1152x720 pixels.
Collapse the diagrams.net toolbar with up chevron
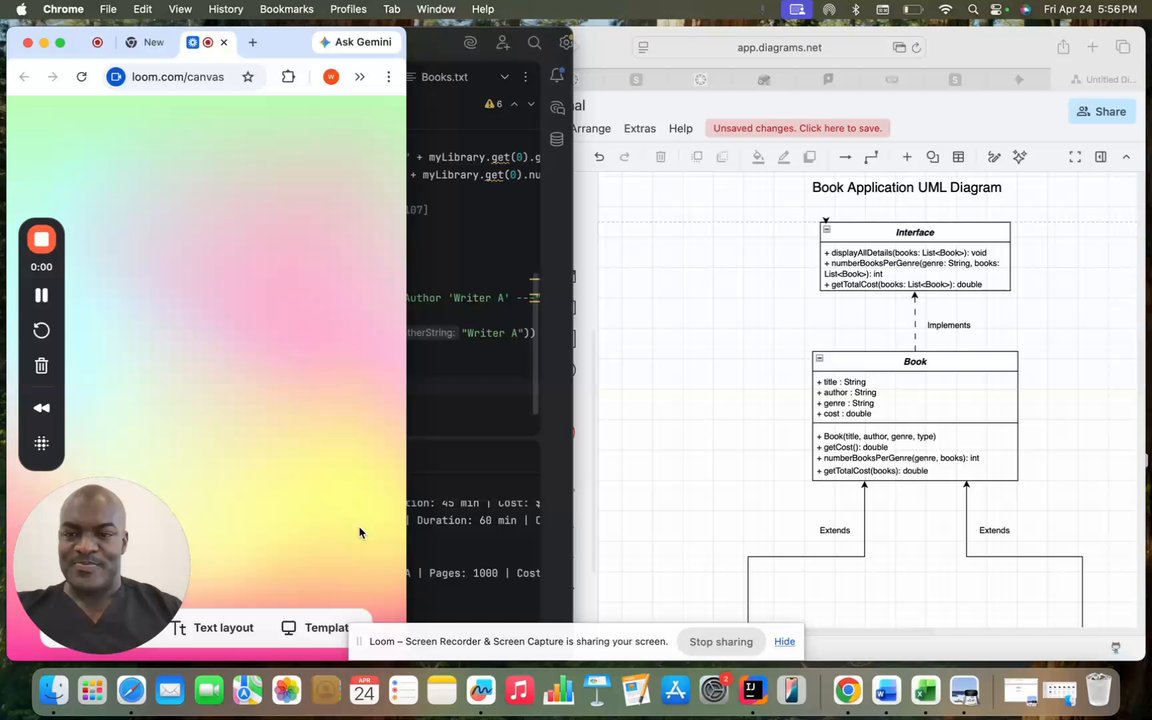1126,156
